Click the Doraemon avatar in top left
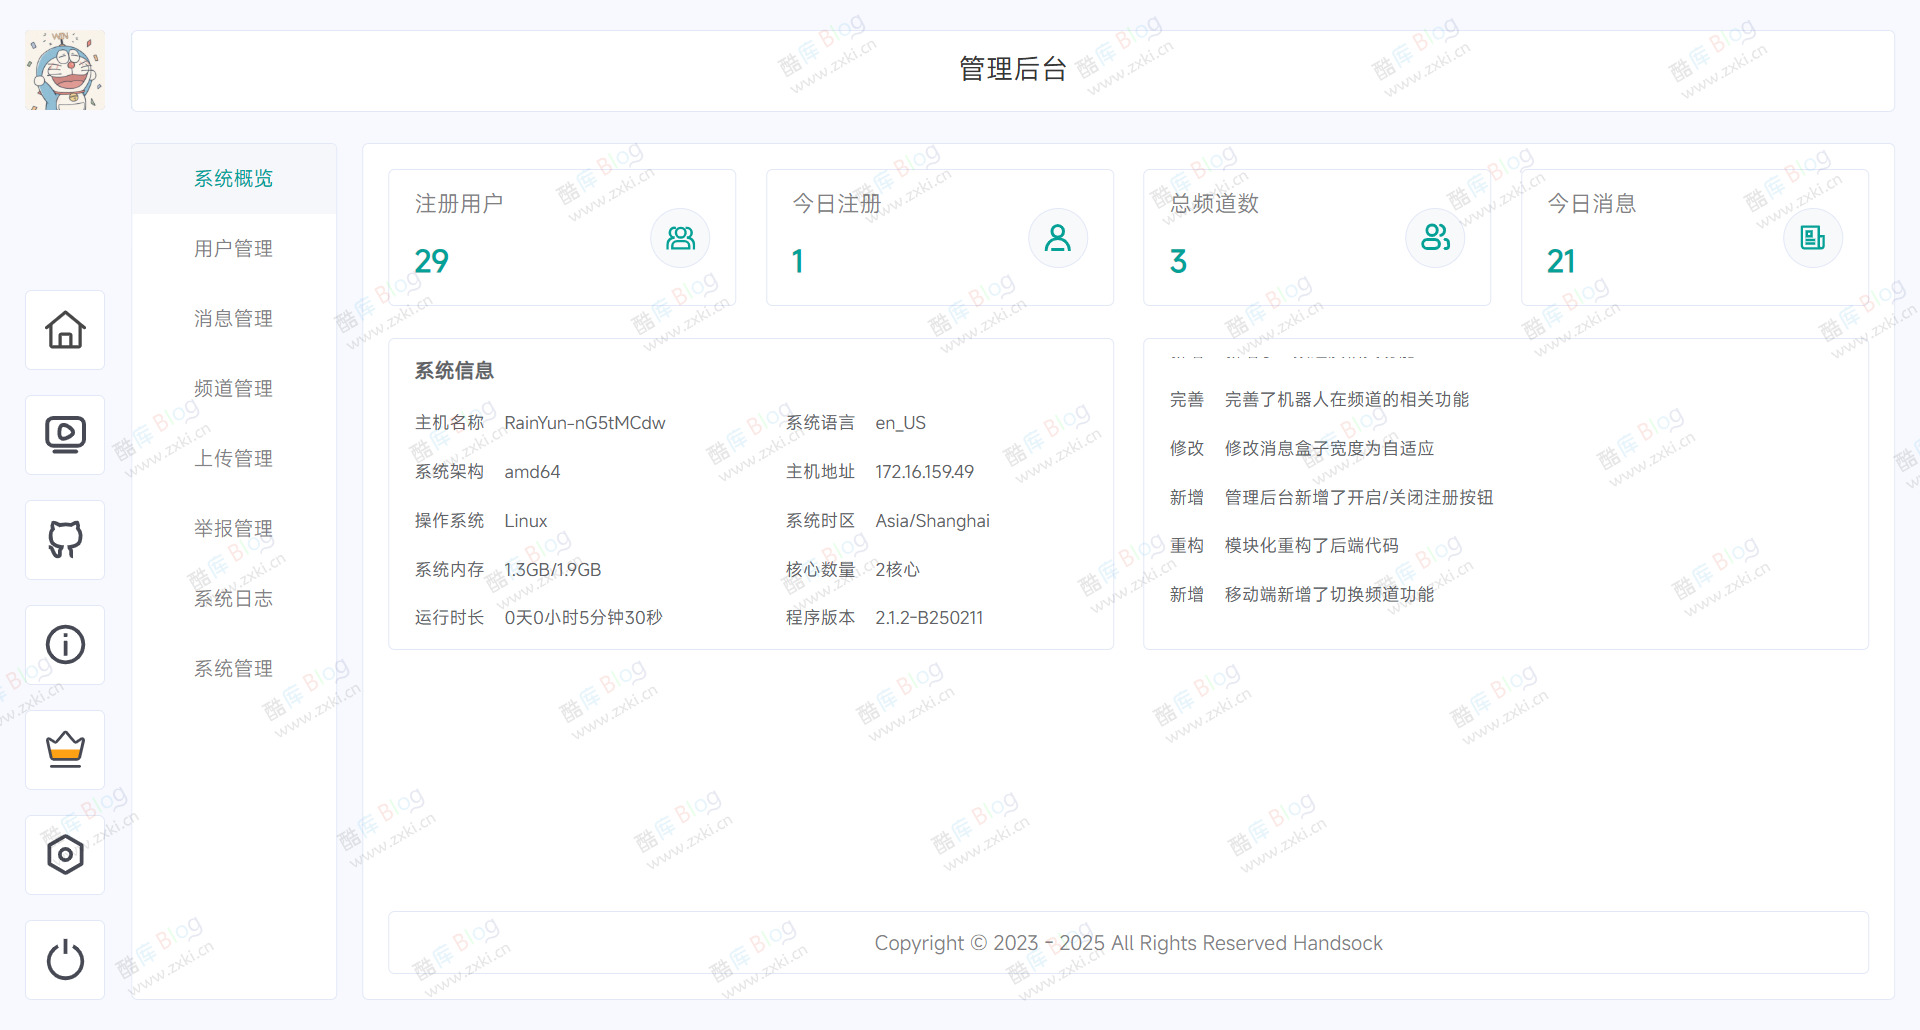 point(65,70)
